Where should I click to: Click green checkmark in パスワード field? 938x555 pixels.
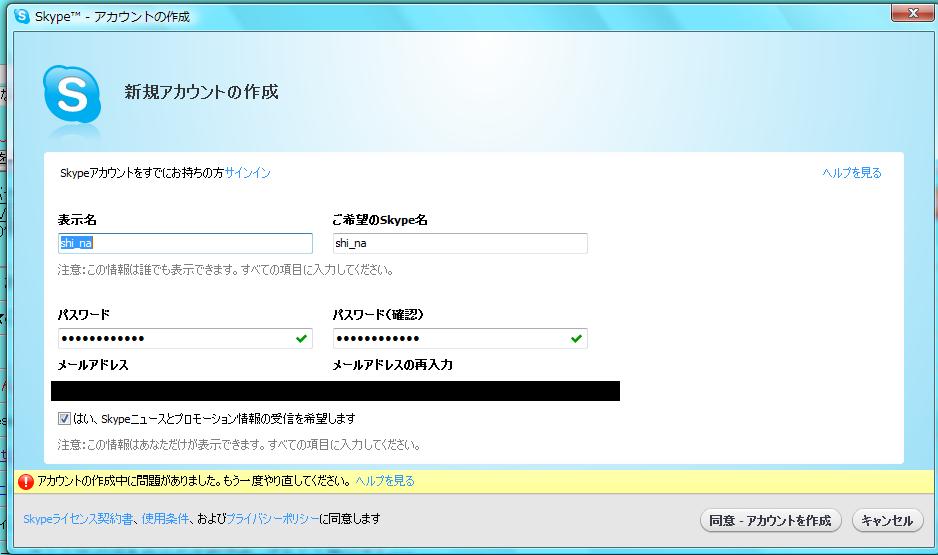tap(302, 339)
